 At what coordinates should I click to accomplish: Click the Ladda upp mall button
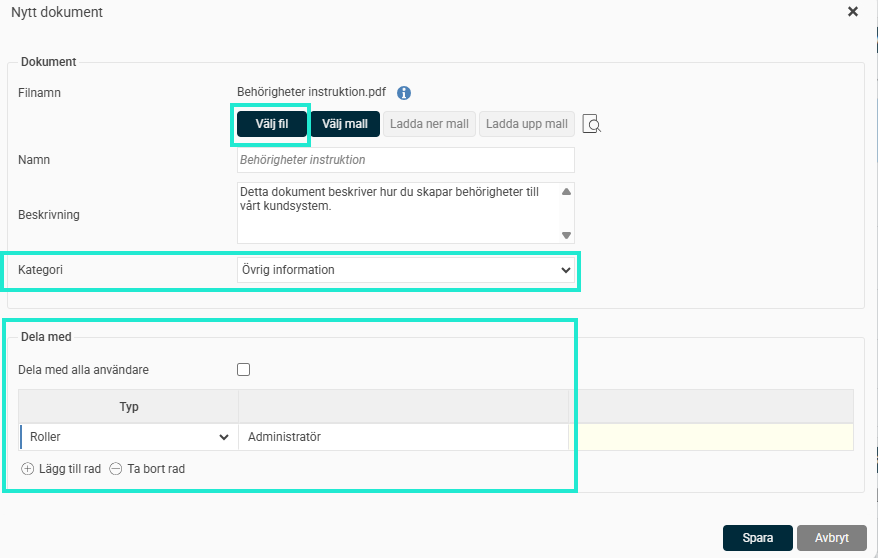point(527,124)
